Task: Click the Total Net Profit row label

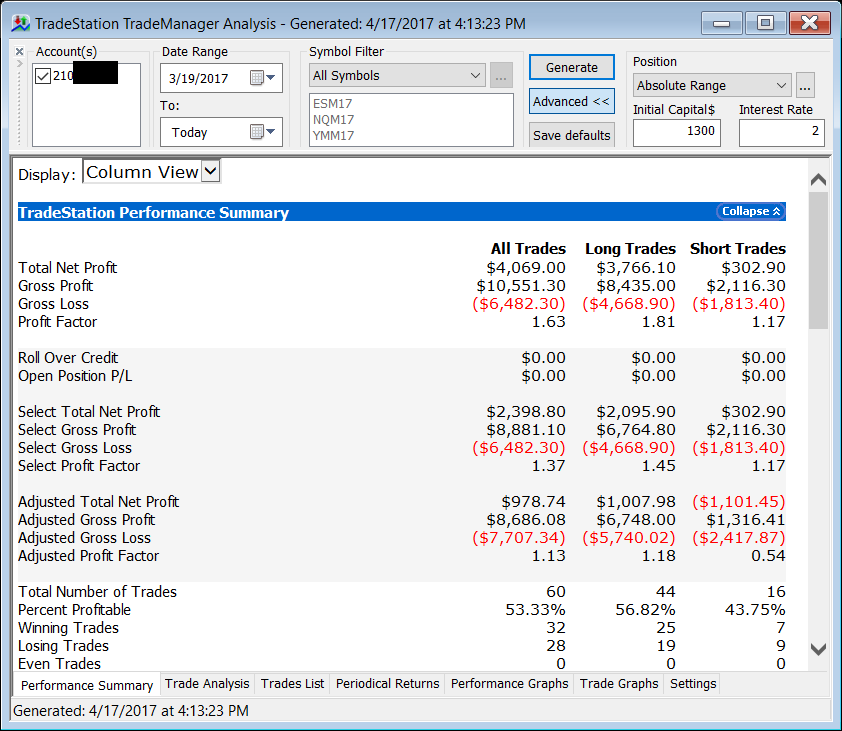Action: [67, 267]
